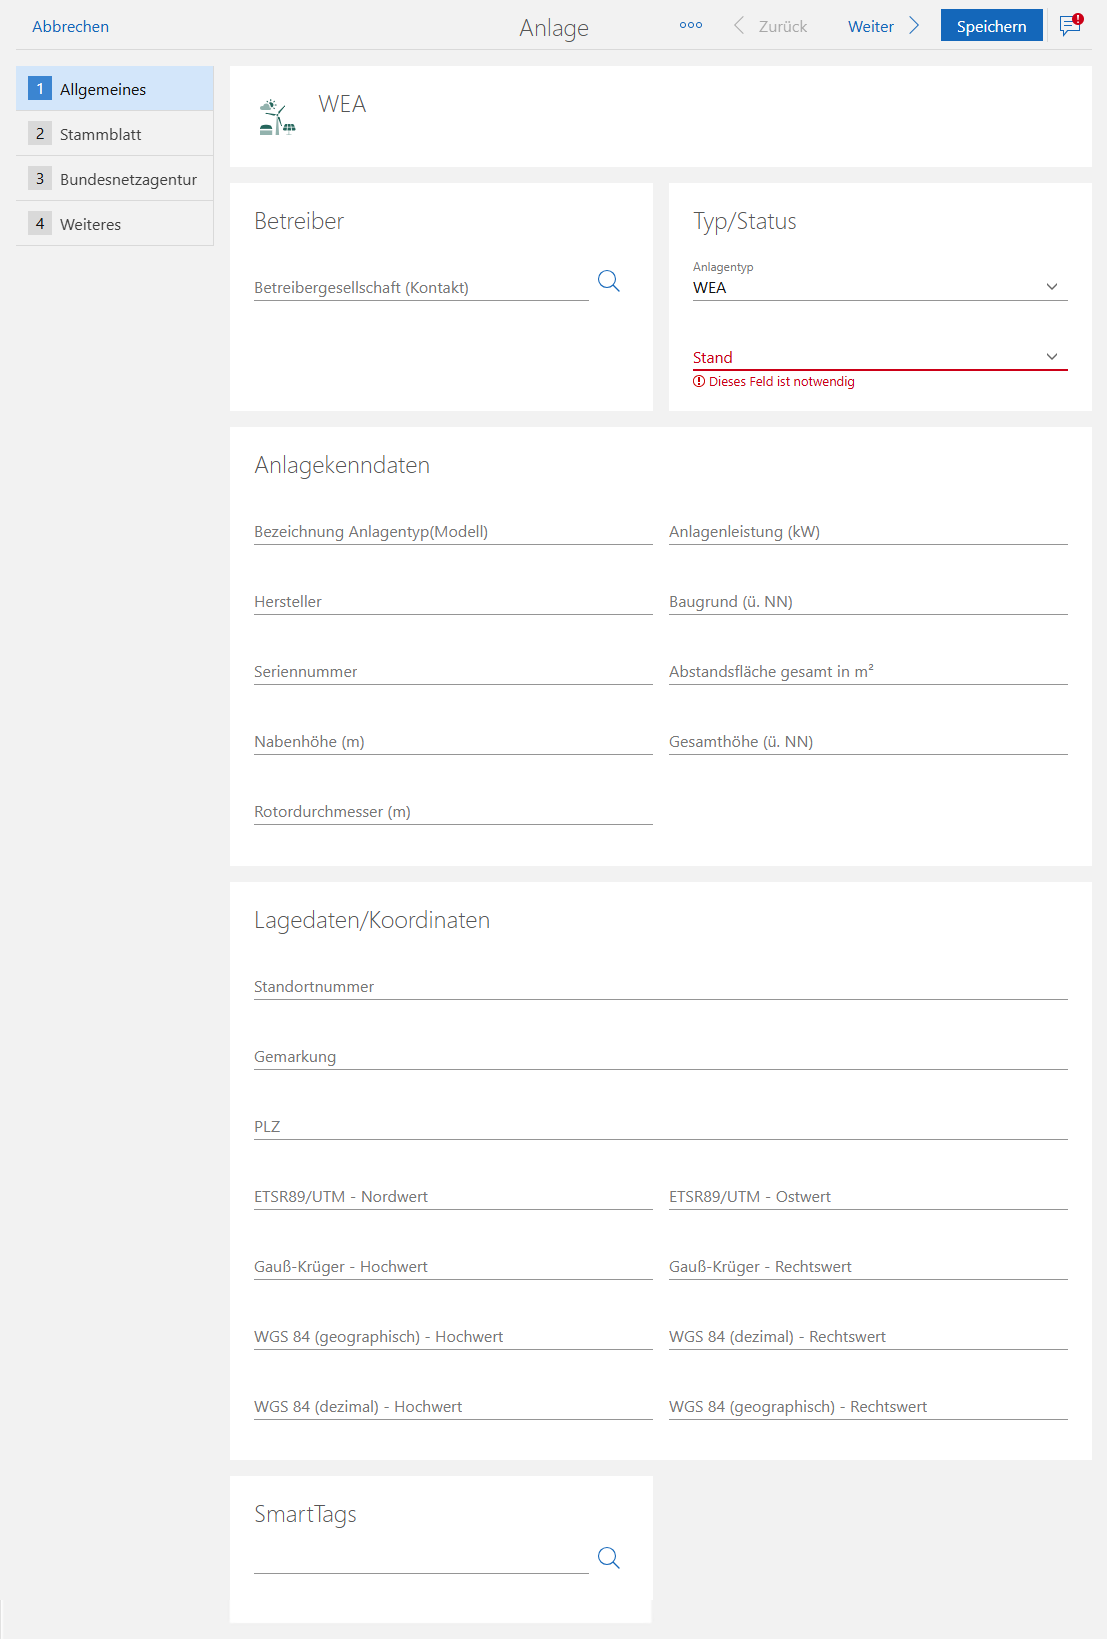The height and width of the screenshot is (1639, 1107).
Task: Click the search icon for Betreibergesellschaft
Action: (609, 281)
